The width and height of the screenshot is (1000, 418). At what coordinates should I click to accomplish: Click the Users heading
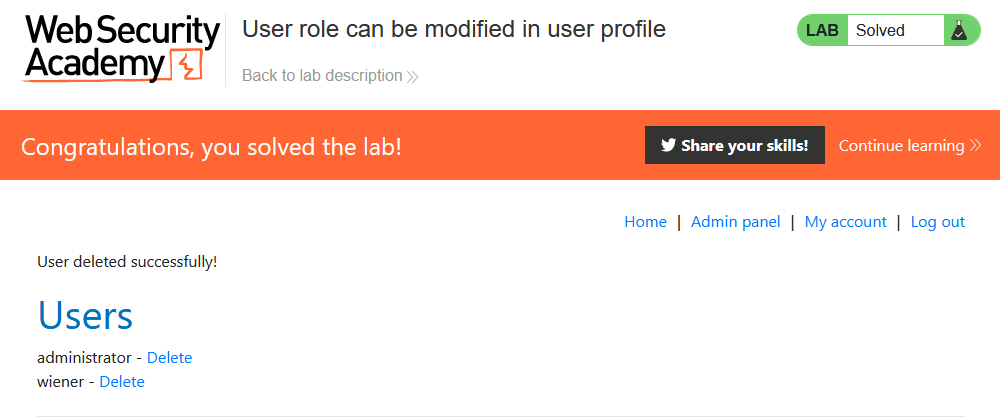click(x=85, y=316)
